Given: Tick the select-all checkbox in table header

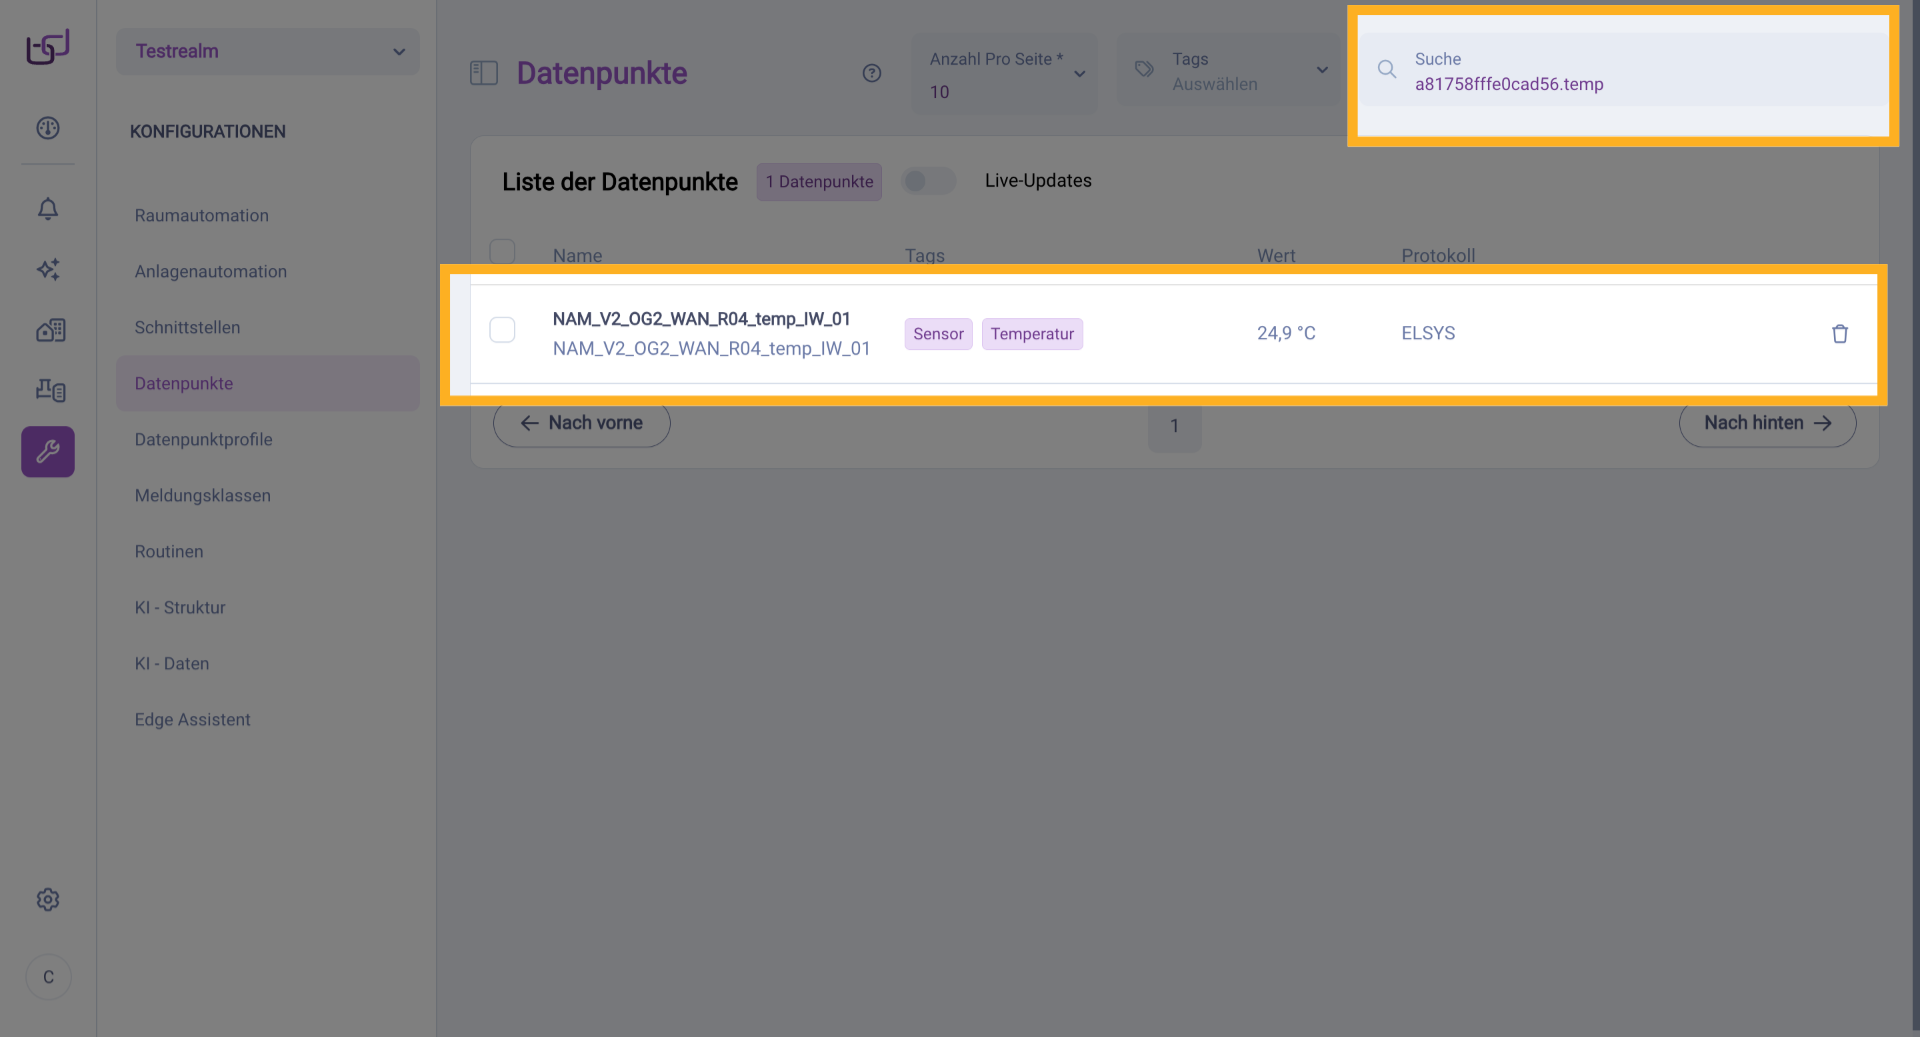Looking at the screenshot, I should point(502,251).
